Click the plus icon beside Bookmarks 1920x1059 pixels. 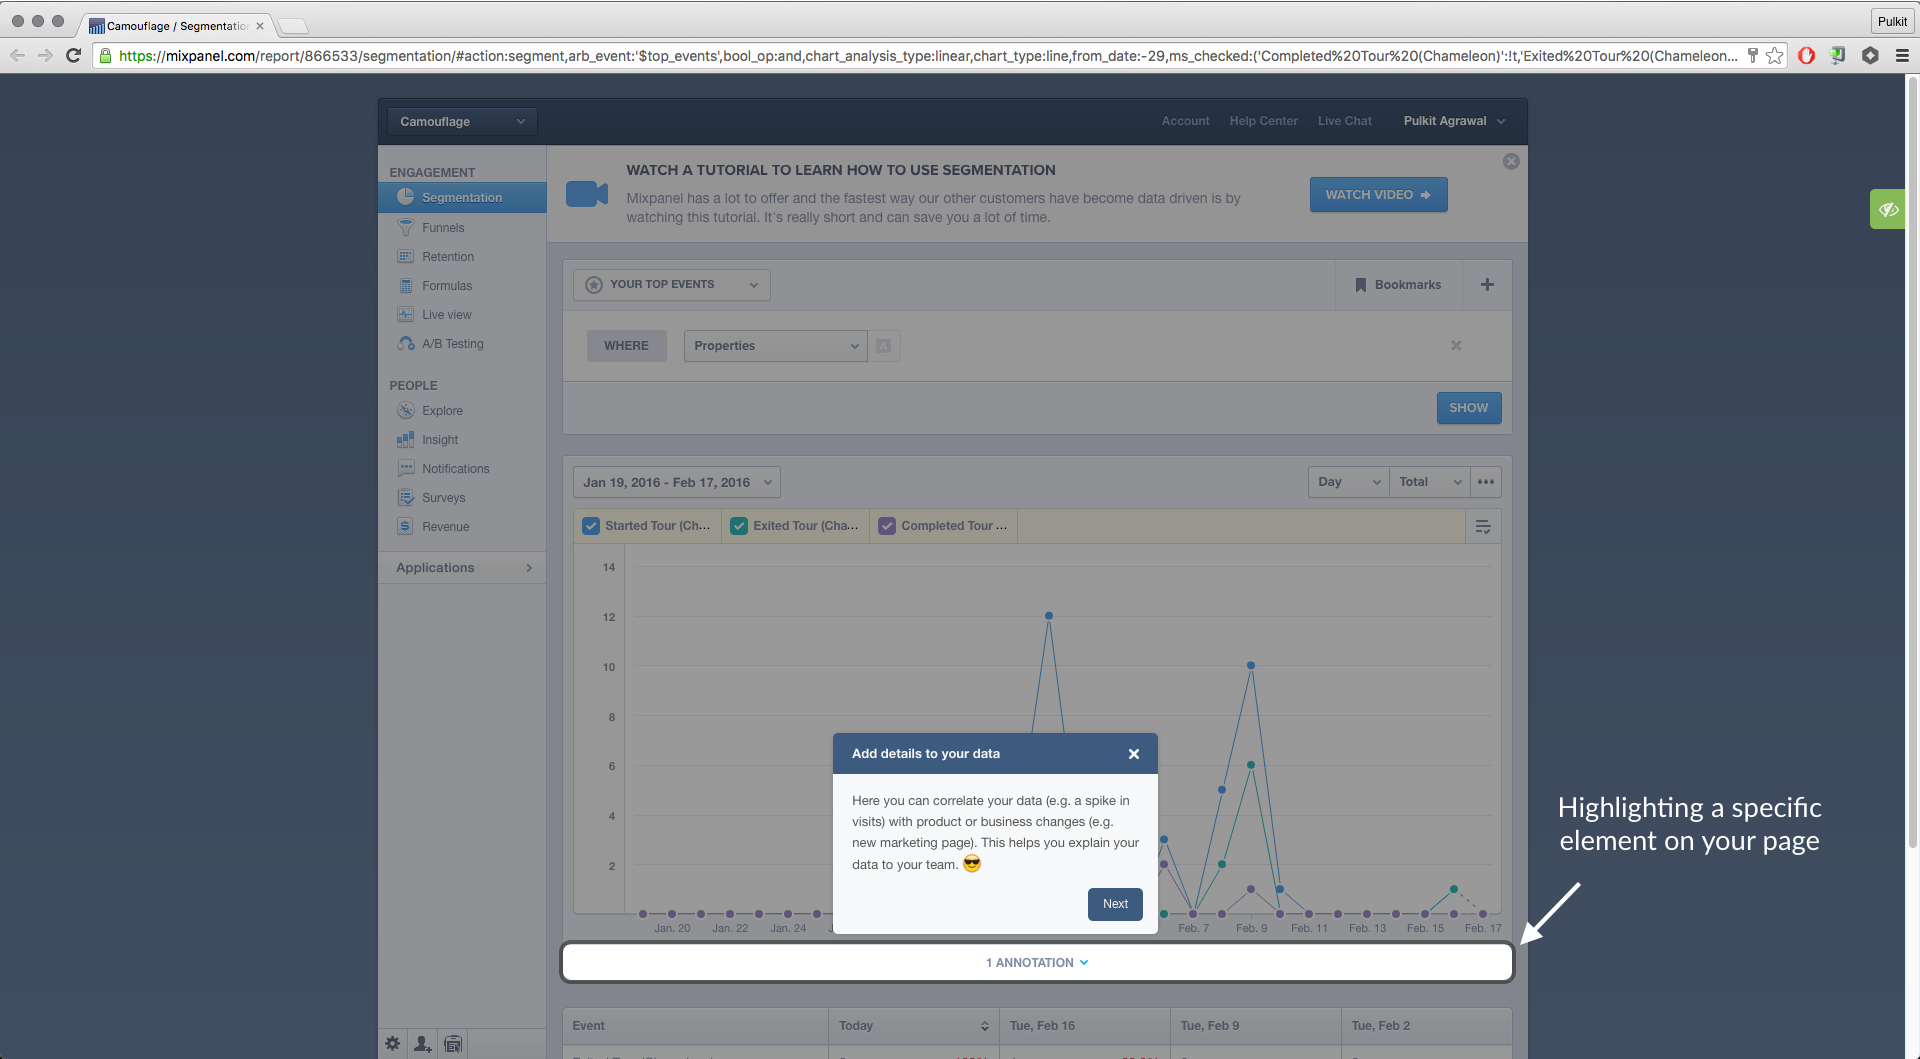[1487, 285]
